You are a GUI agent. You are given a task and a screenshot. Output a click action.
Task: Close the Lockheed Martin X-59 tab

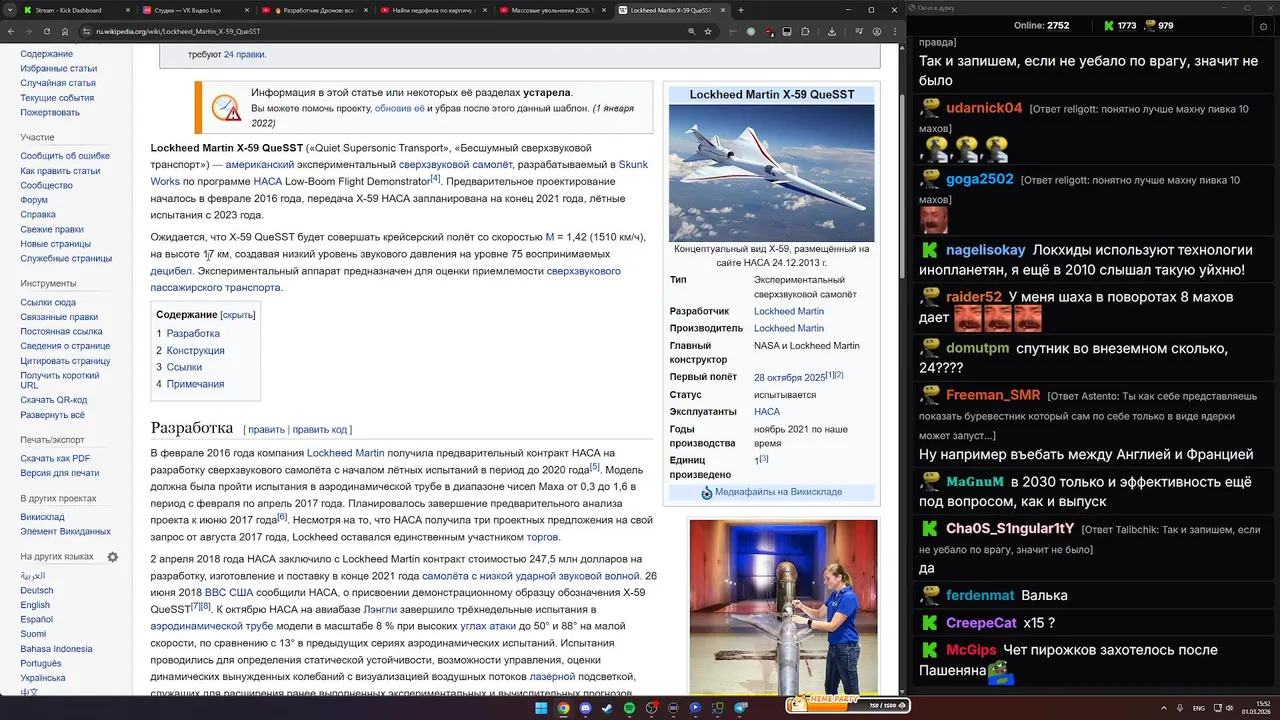(x=721, y=10)
